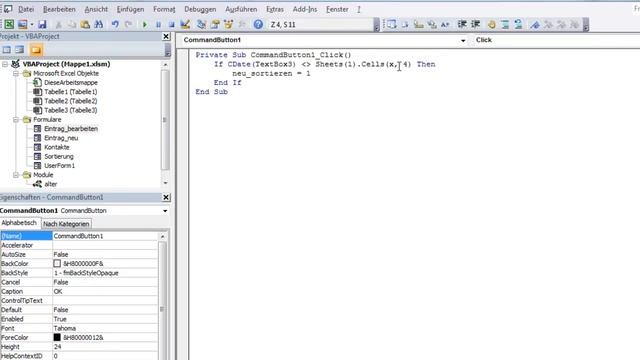Collapse the Formulare folder
This screenshot has height=360, width=640.
pyautogui.click(x=16, y=120)
